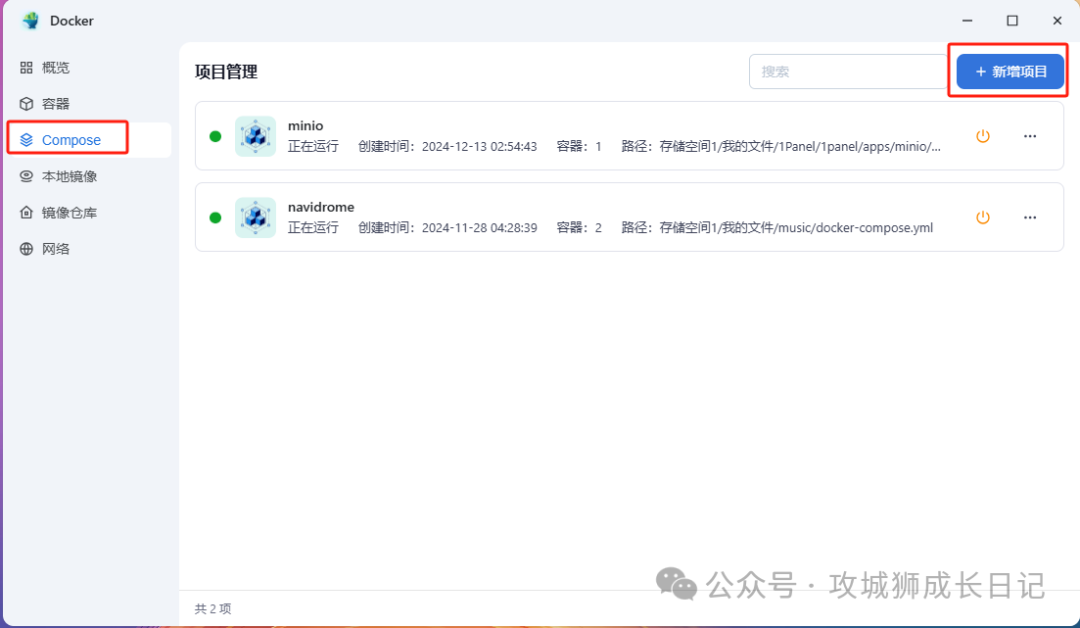Toggle power for minio project
Image resolution: width=1080 pixels, height=628 pixels.
point(983,136)
